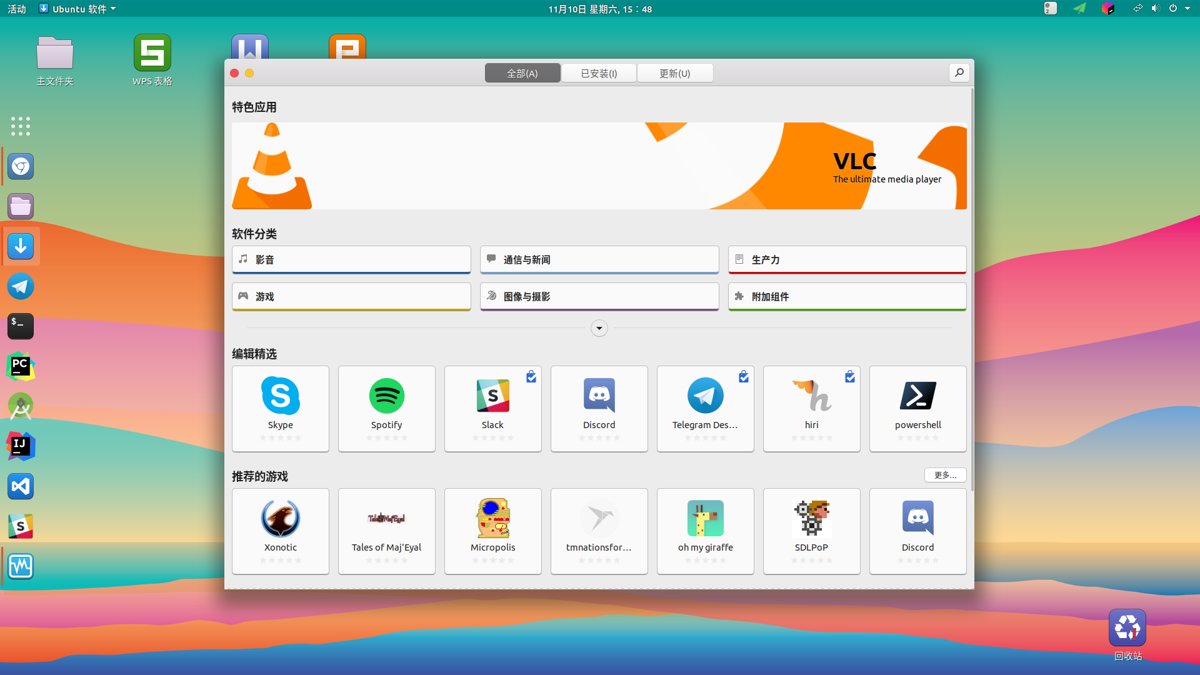Image resolution: width=1200 pixels, height=675 pixels.
Task: Click Ubuntu Software download icon in dock
Action: click(x=21, y=246)
